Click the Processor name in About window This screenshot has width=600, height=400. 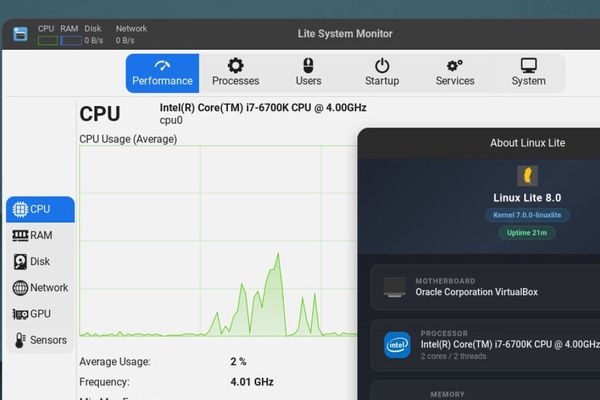510,344
